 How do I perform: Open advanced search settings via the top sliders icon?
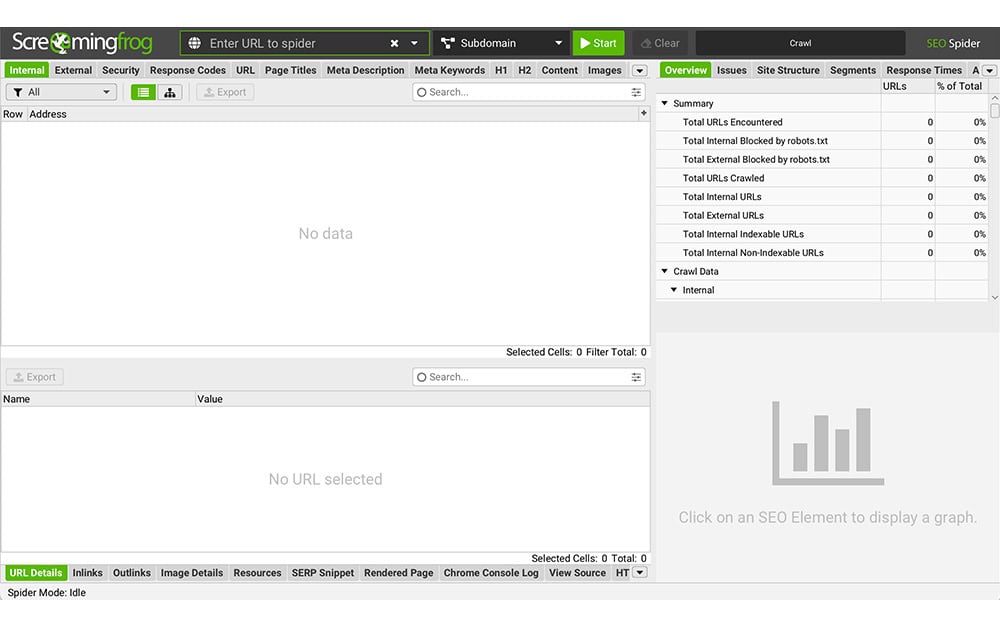click(x=636, y=91)
